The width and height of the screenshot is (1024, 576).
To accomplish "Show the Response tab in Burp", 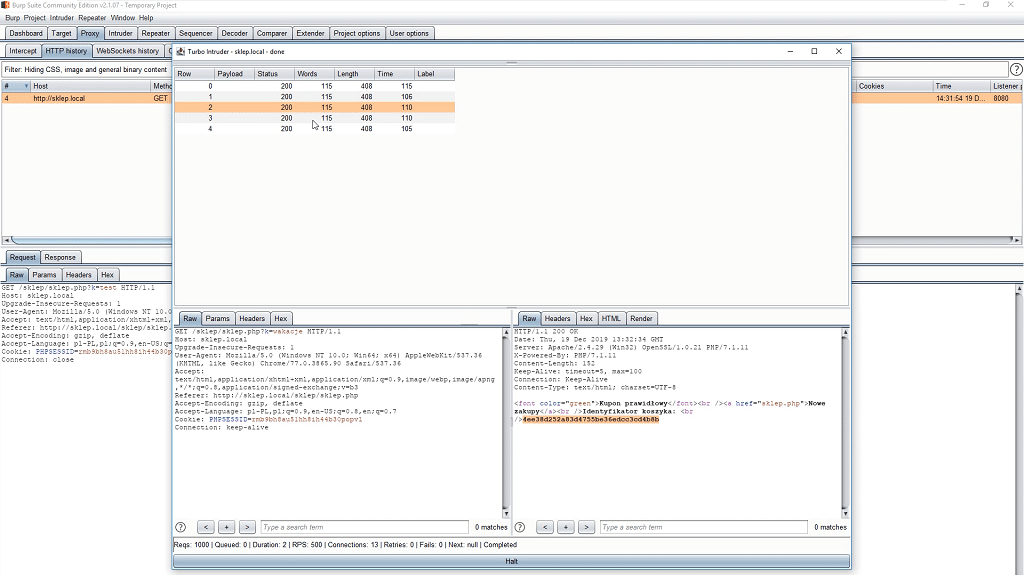I will pyautogui.click(x=60, y=257).
